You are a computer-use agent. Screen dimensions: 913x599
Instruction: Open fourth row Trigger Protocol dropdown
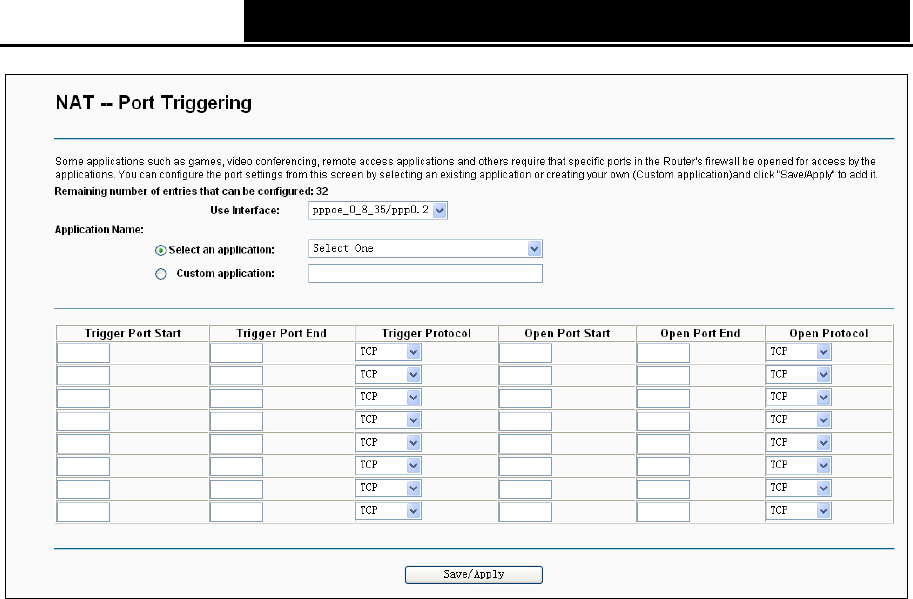click(388, 420)
